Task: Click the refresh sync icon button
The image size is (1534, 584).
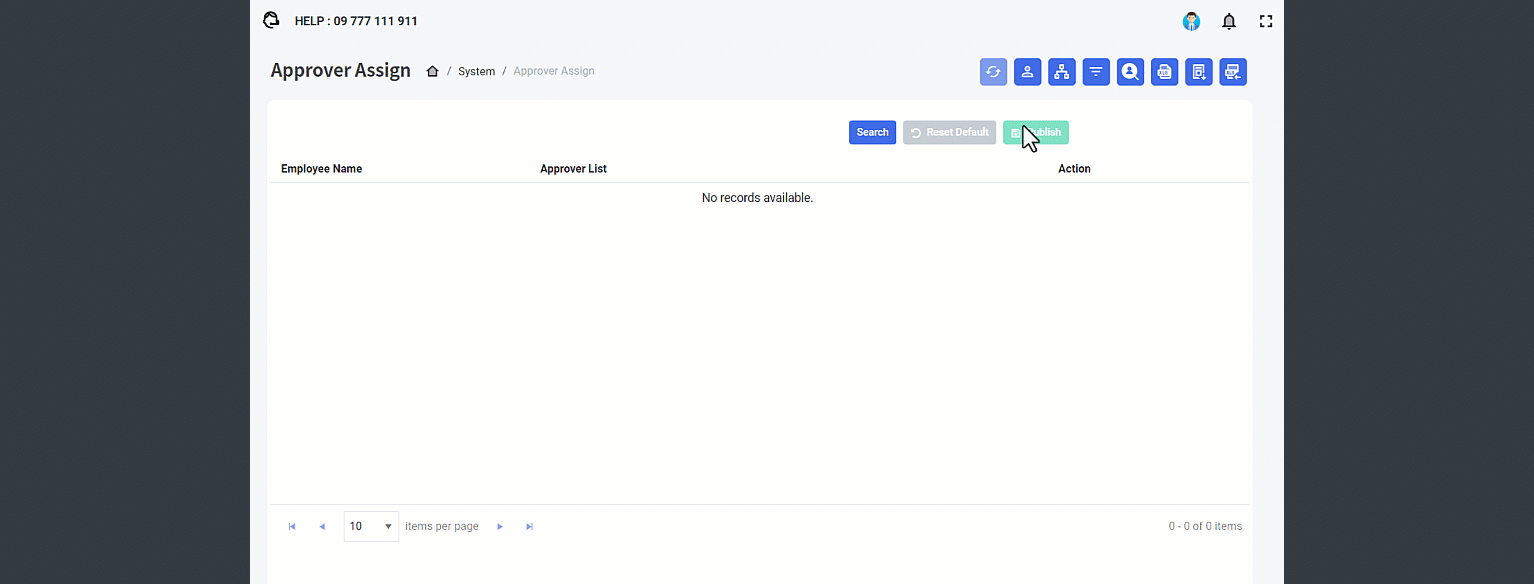Action: (993, 72)
